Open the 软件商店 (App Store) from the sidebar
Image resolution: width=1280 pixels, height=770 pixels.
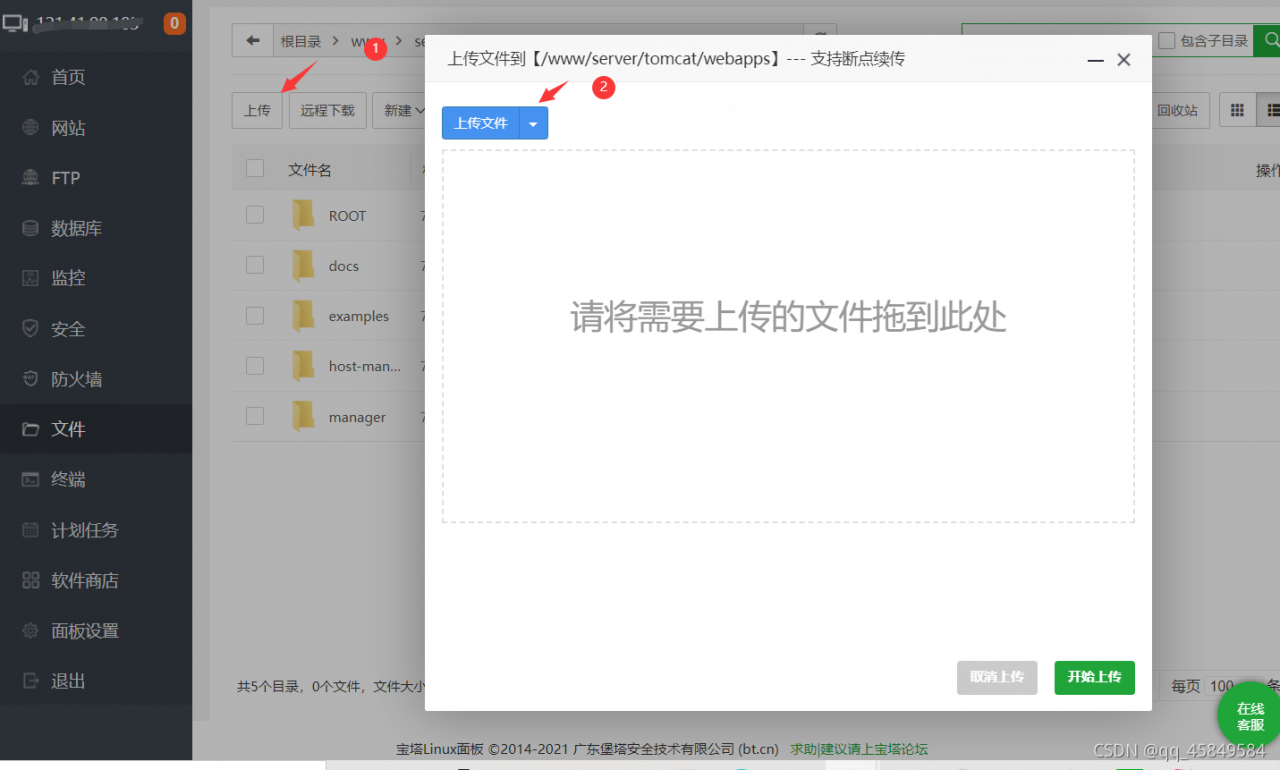[80, 580]
